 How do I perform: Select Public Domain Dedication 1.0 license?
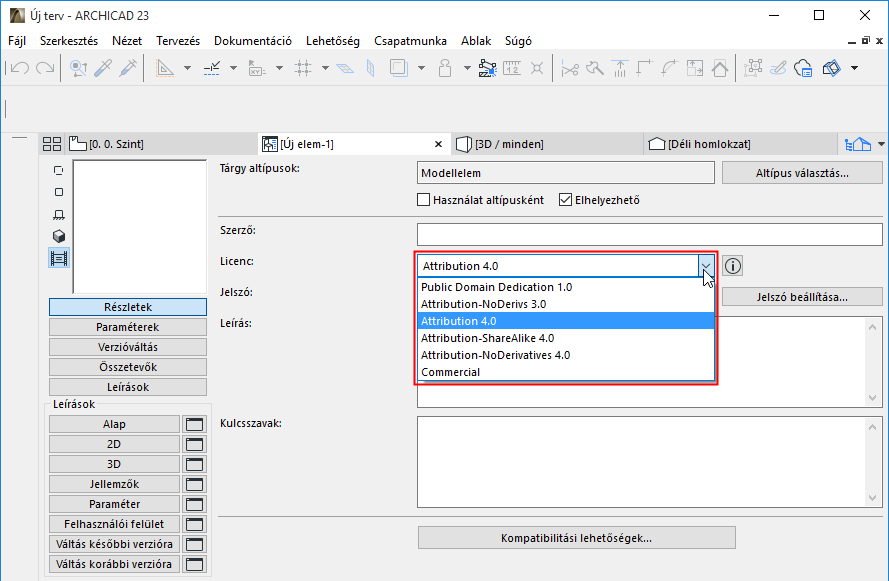point(566,287)
